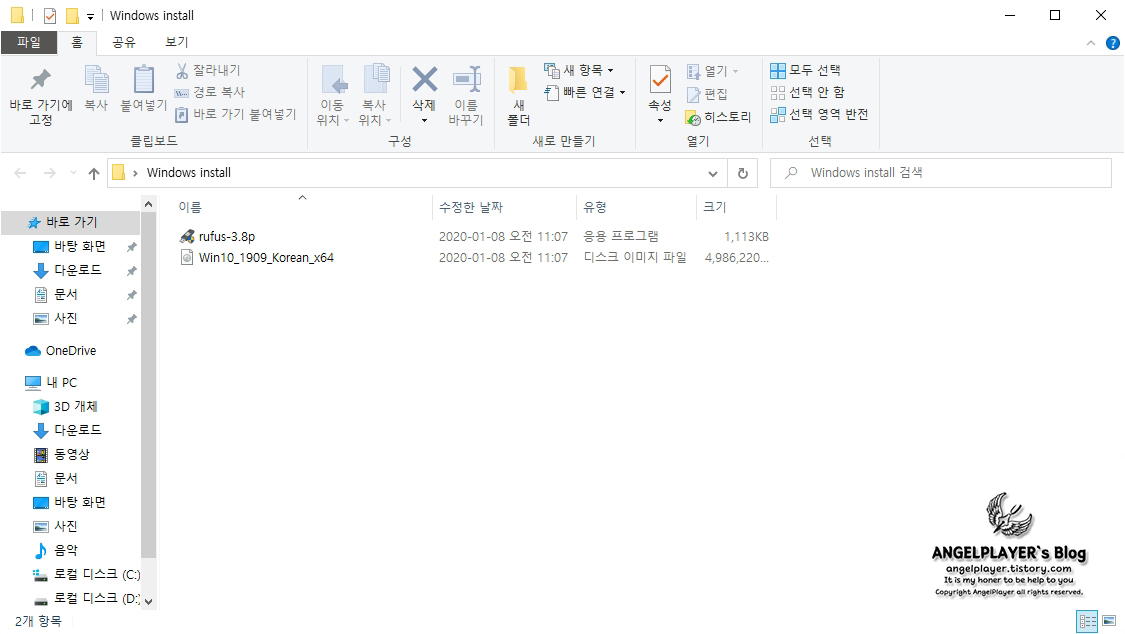
Task: Select Cut (잘라내기) scissors command
Action: (207, 70)
